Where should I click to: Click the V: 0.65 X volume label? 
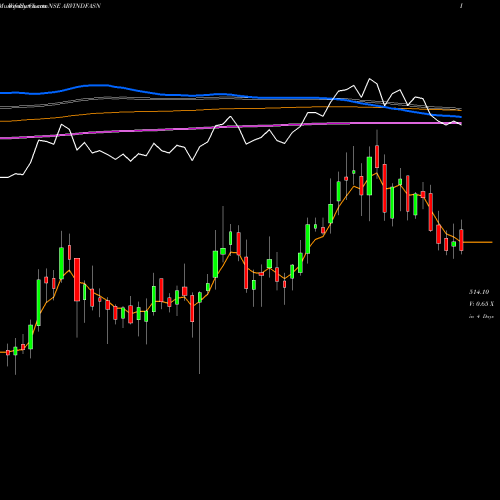point(481,304)
